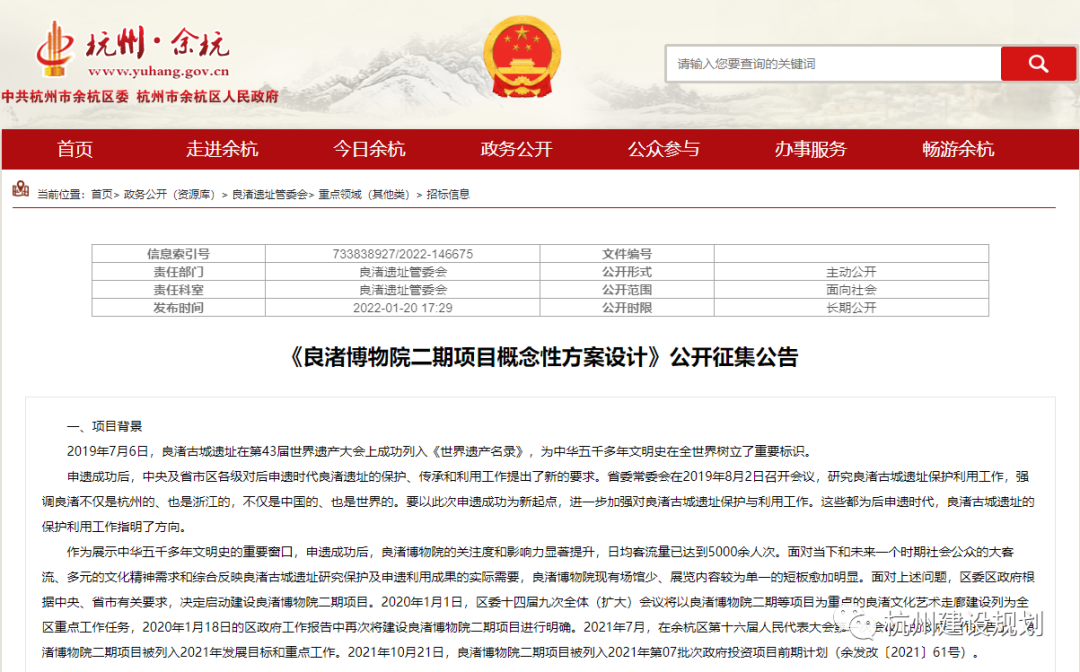This screenshot has height=672, width=1080.
Task: Follow the 重点领域（其他类） breadcrumb link
Action: 364,194
